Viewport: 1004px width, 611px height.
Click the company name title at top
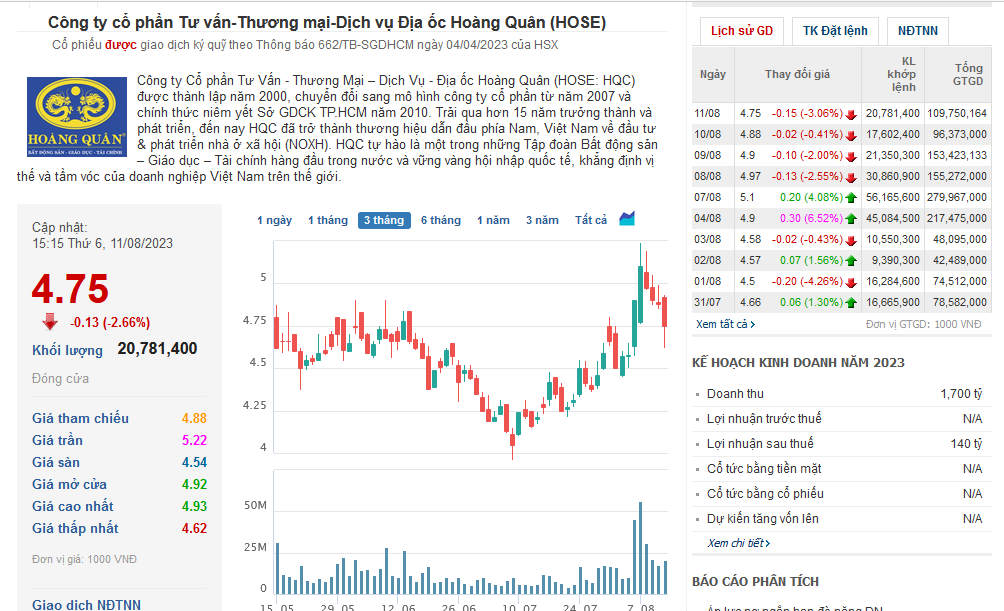tap(327, 22)
